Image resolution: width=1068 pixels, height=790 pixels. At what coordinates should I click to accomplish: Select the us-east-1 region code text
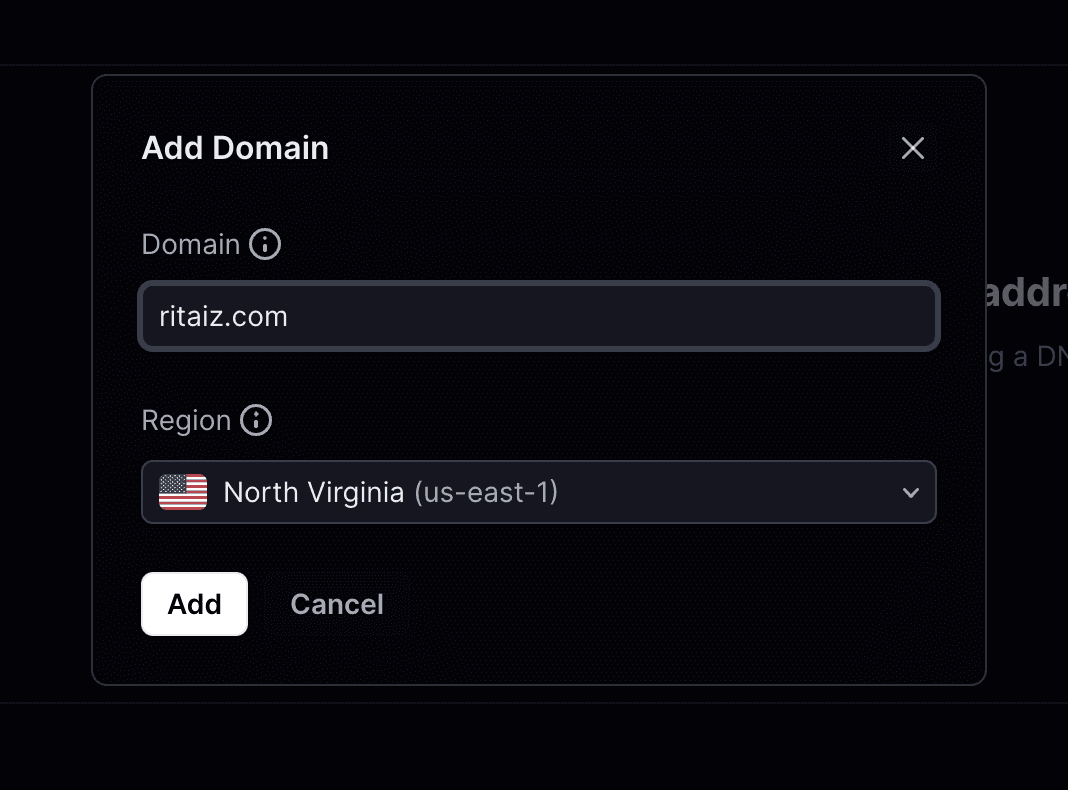(x=486, y=492)
